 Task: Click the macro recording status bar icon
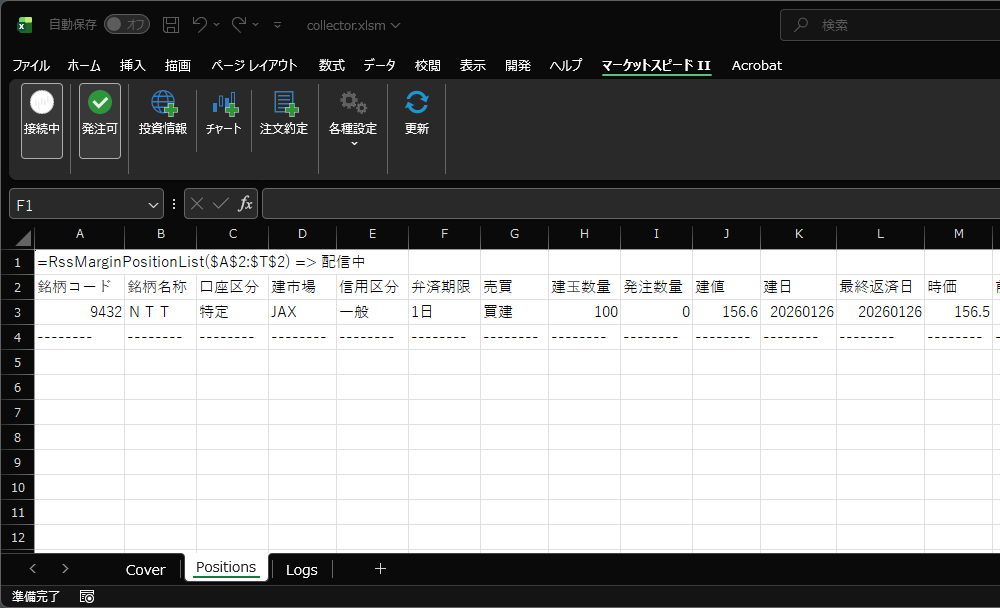point(87,597)
